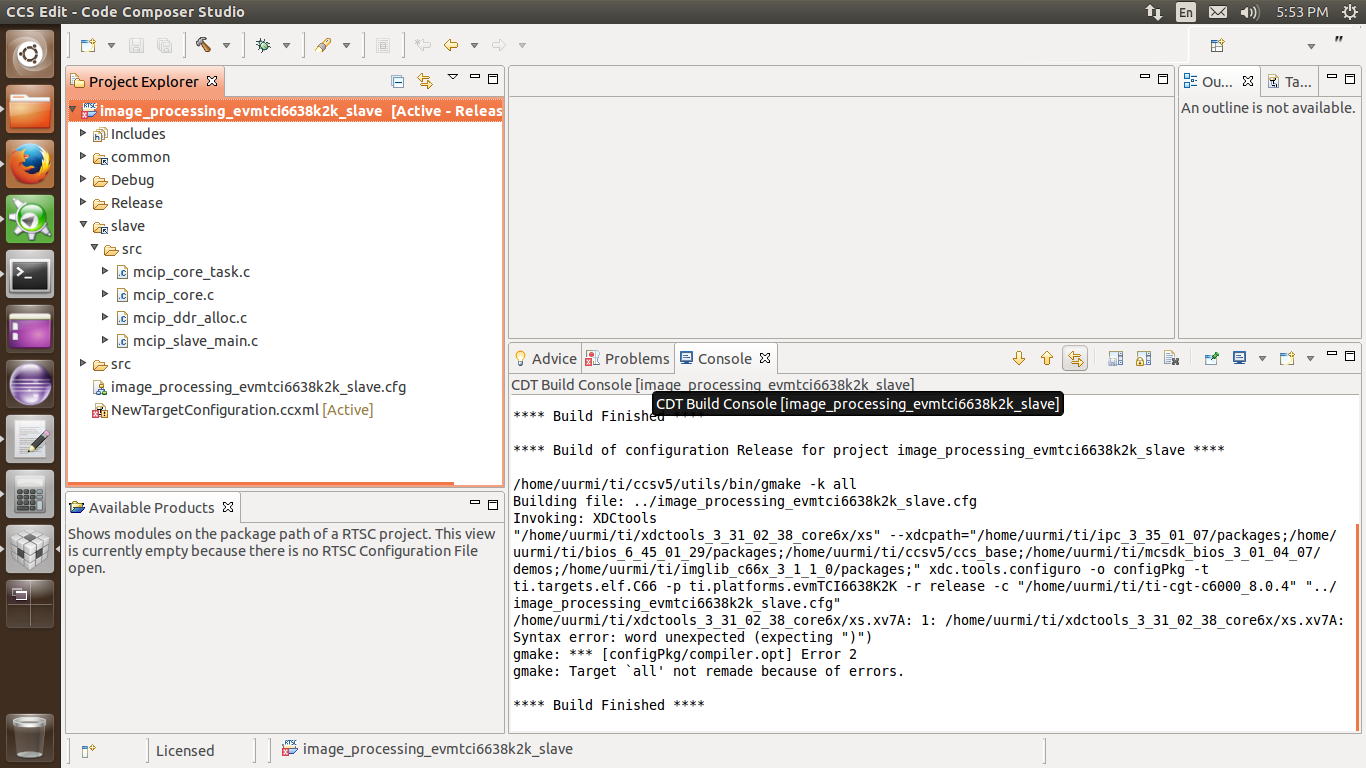The height and width of the screenshot is (768, 1366).
Task: Click the Project Explorer horizontal scrollbar
Action: click(x=260, y=484)
